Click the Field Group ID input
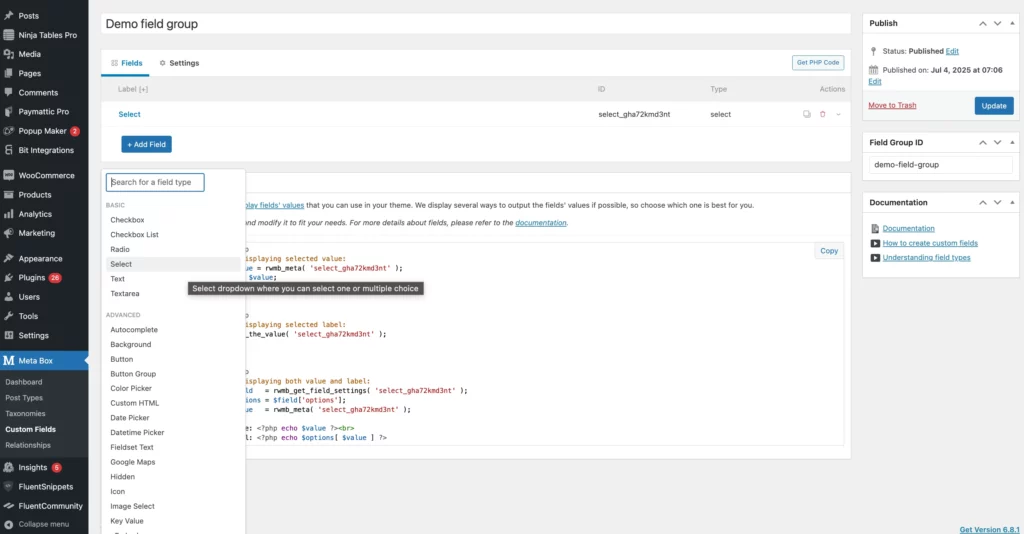The width and height of the screenshot is (1024, 534). (940, 165)
